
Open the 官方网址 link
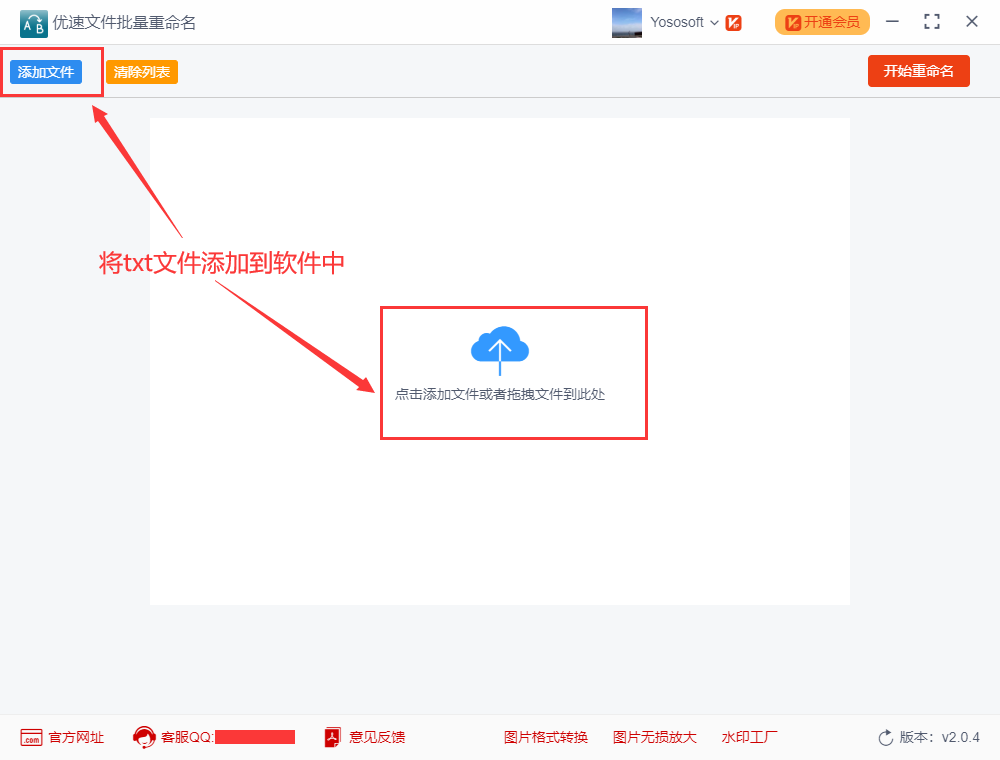click(x=76, y=738)
